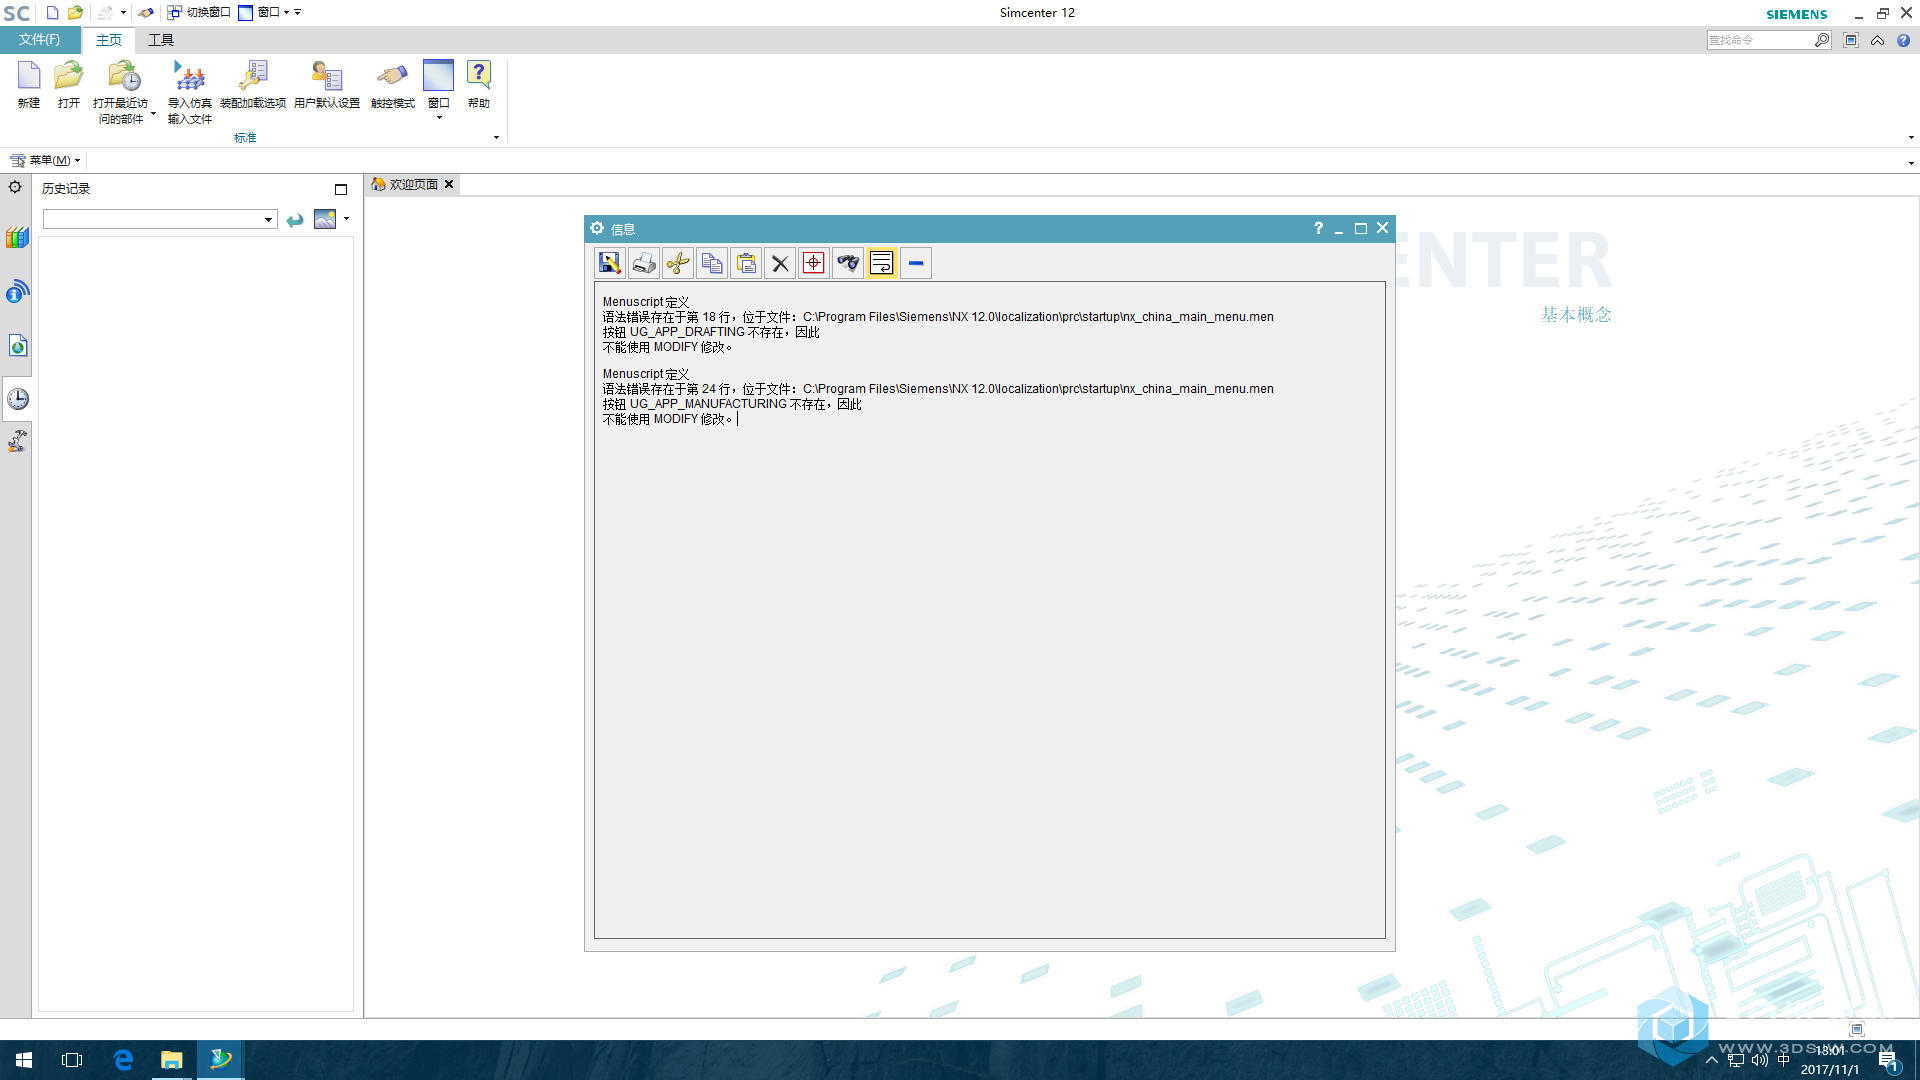
Task: Open 装配加载选项 from the ribbon
Action: point(253,84)
